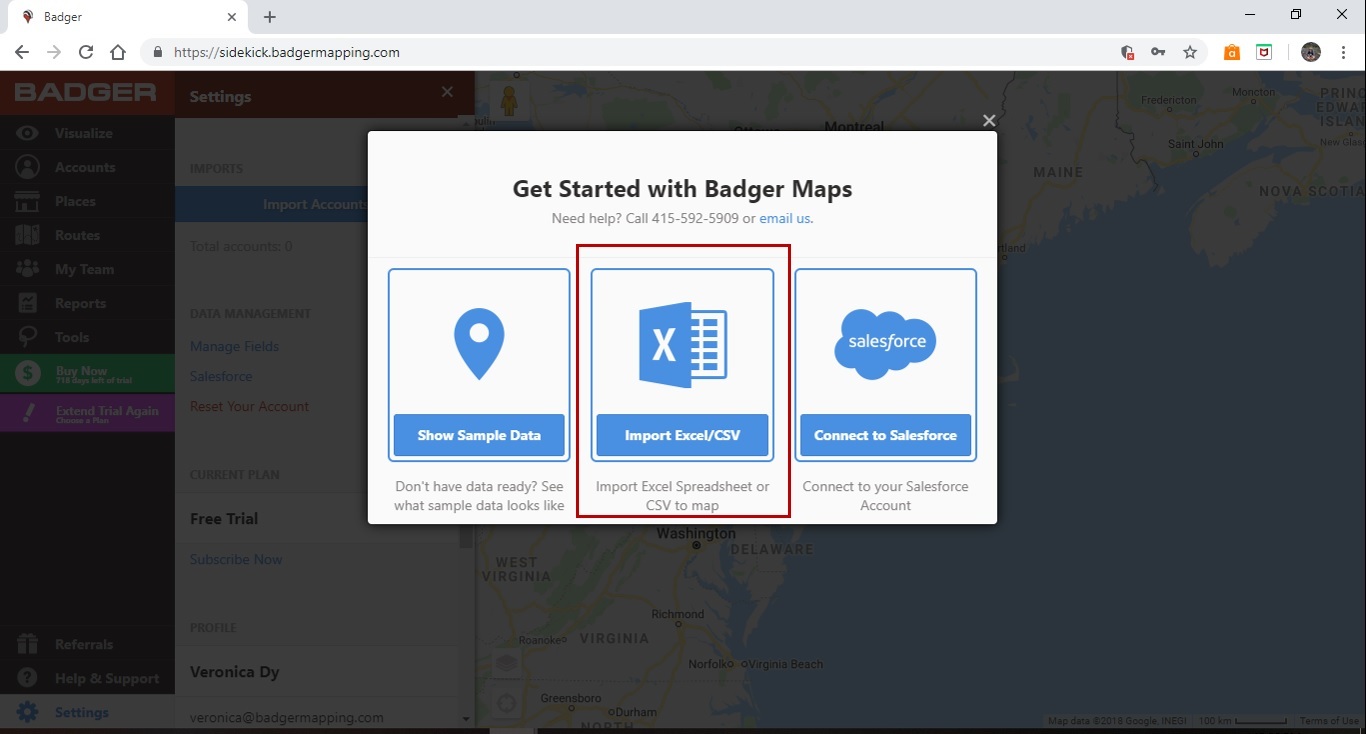
Task: Click the orange extension icon
Action: tap(1232, 52)
